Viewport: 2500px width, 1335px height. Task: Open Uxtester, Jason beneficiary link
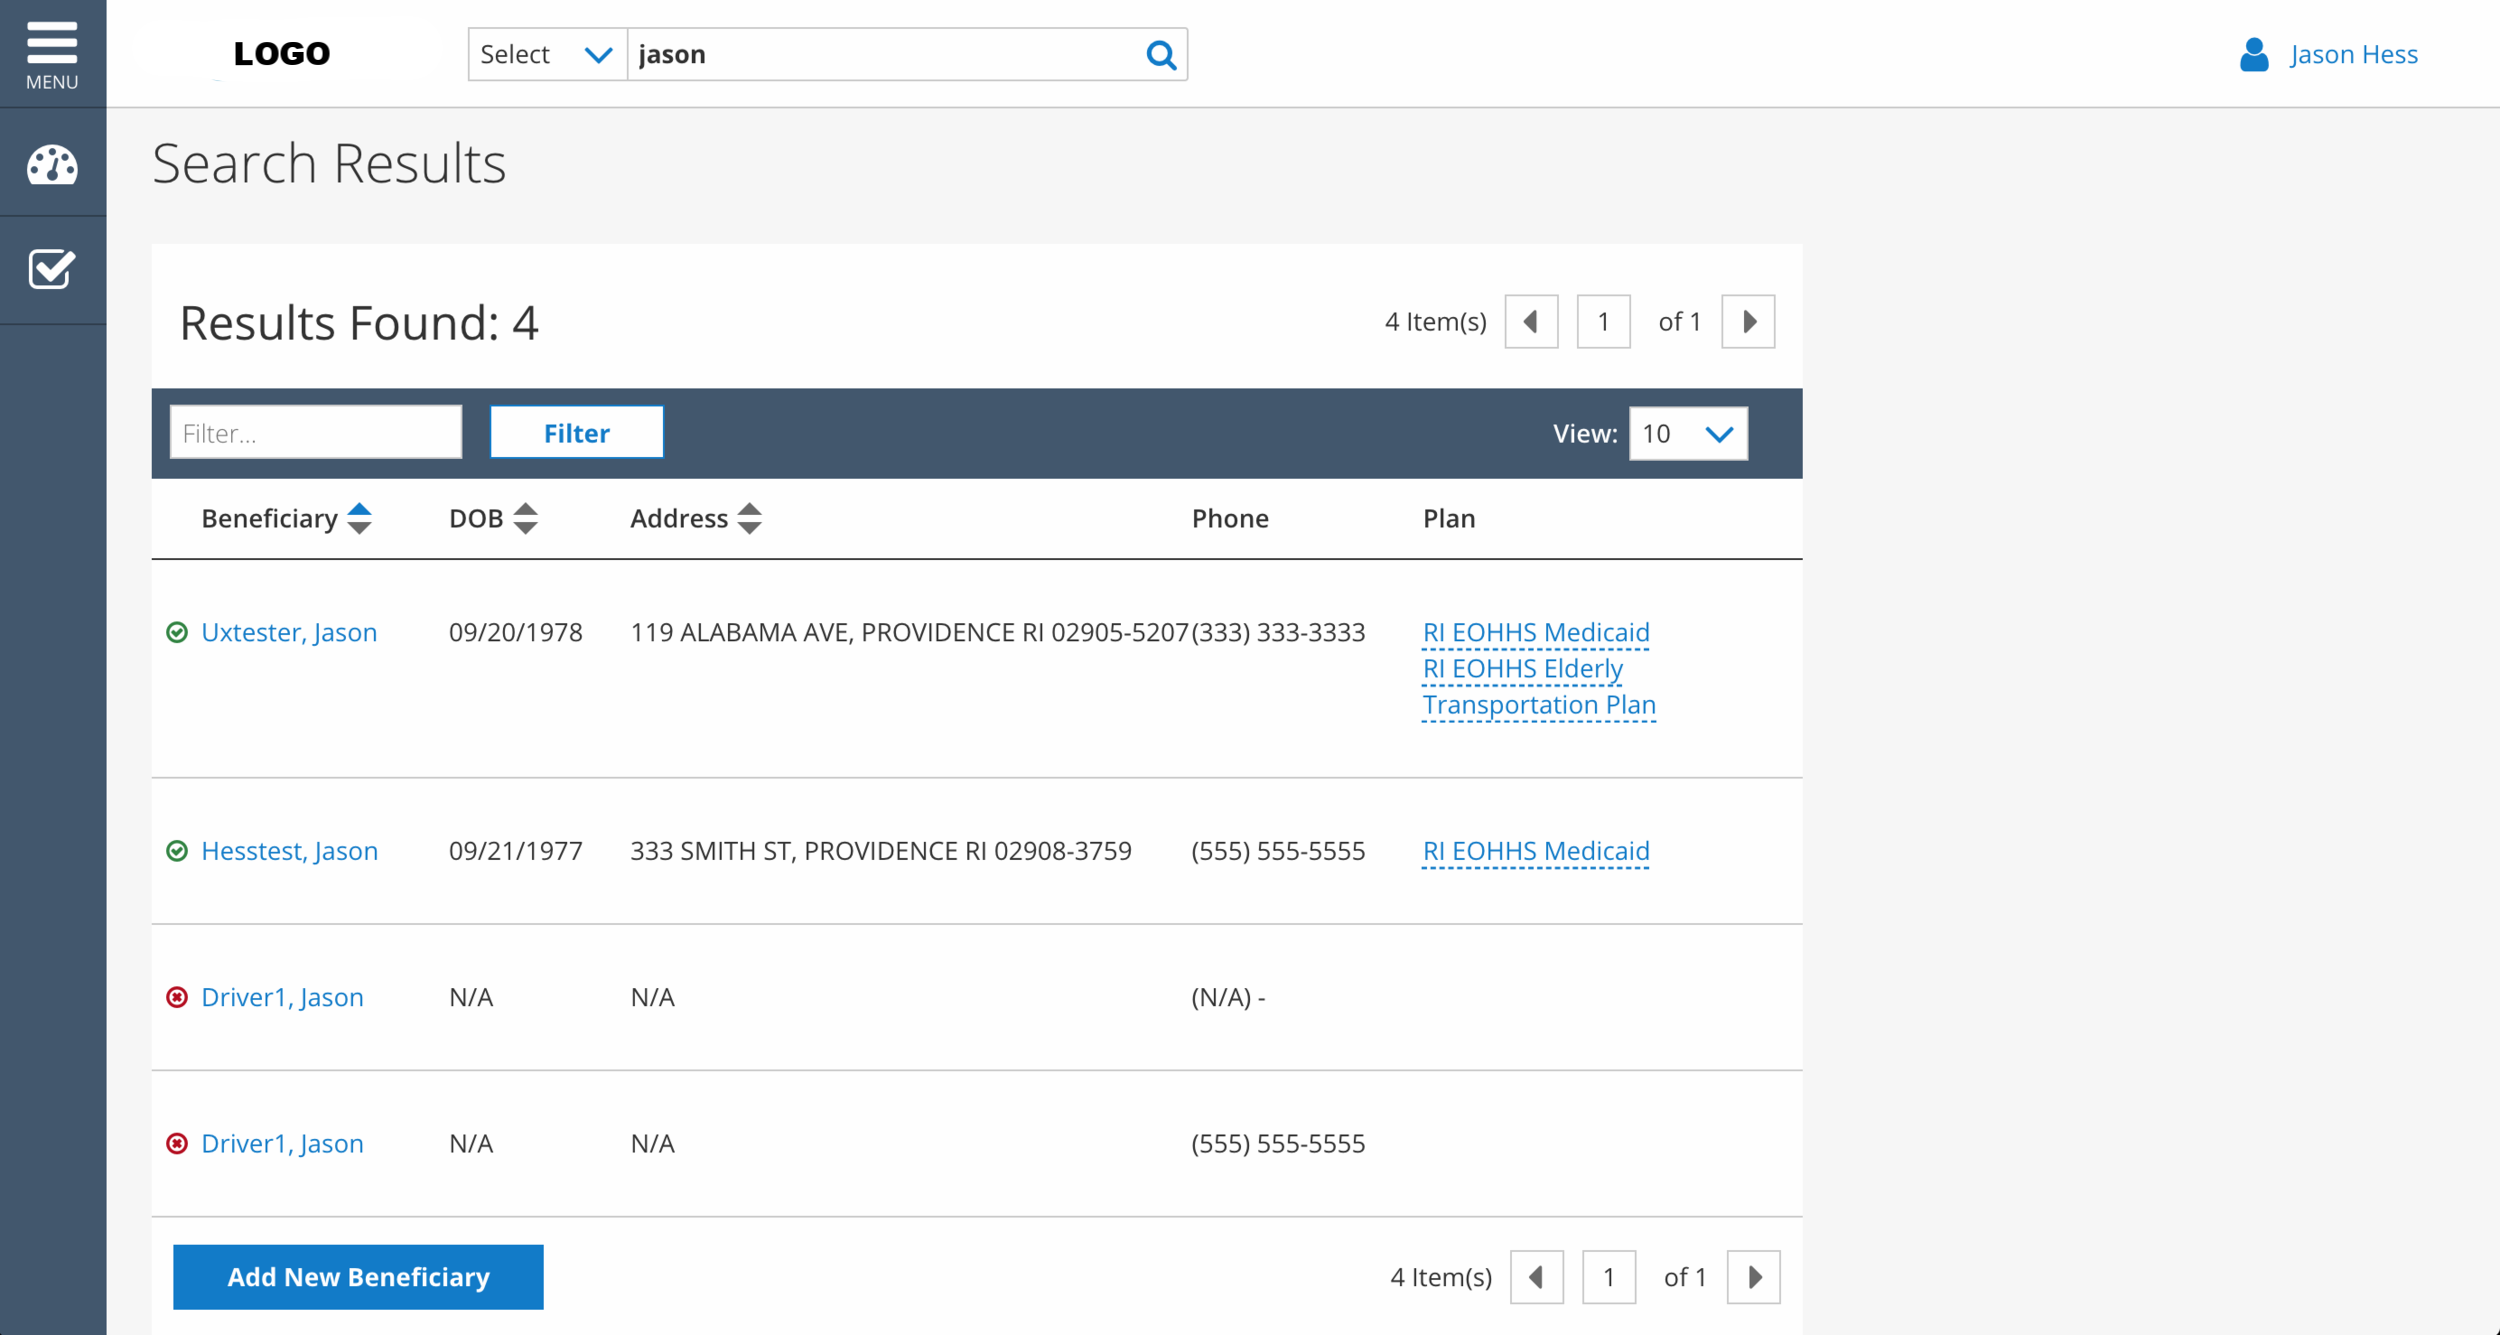pos(289,632)
